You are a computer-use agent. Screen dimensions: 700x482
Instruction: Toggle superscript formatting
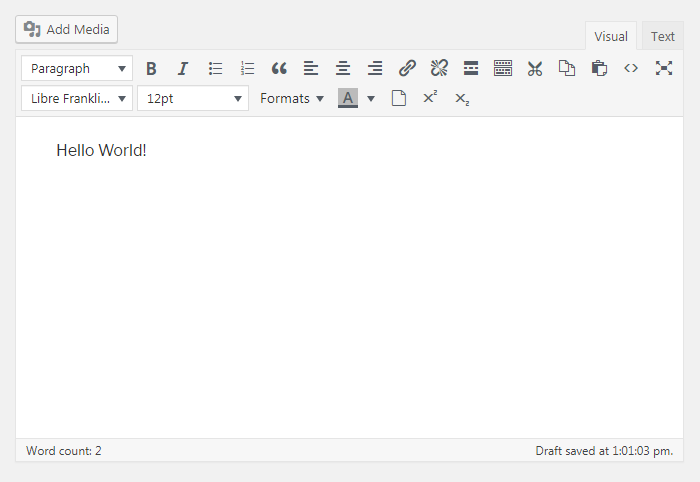tap(430, 98)
